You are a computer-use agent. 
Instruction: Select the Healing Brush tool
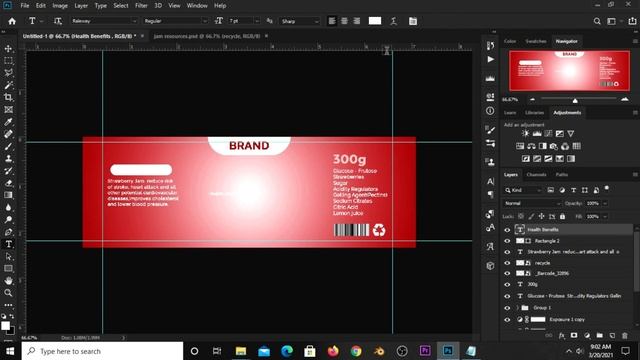pos(8,134)
